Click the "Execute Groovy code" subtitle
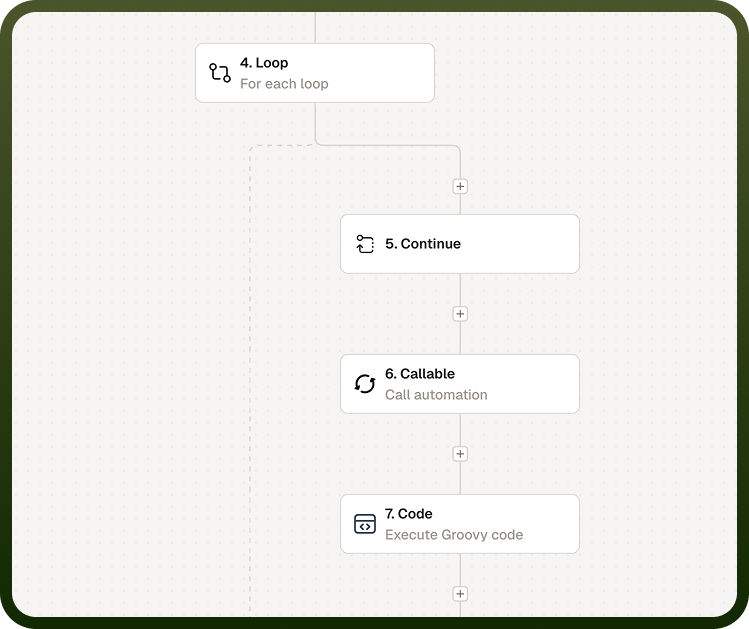 [454, 534]
